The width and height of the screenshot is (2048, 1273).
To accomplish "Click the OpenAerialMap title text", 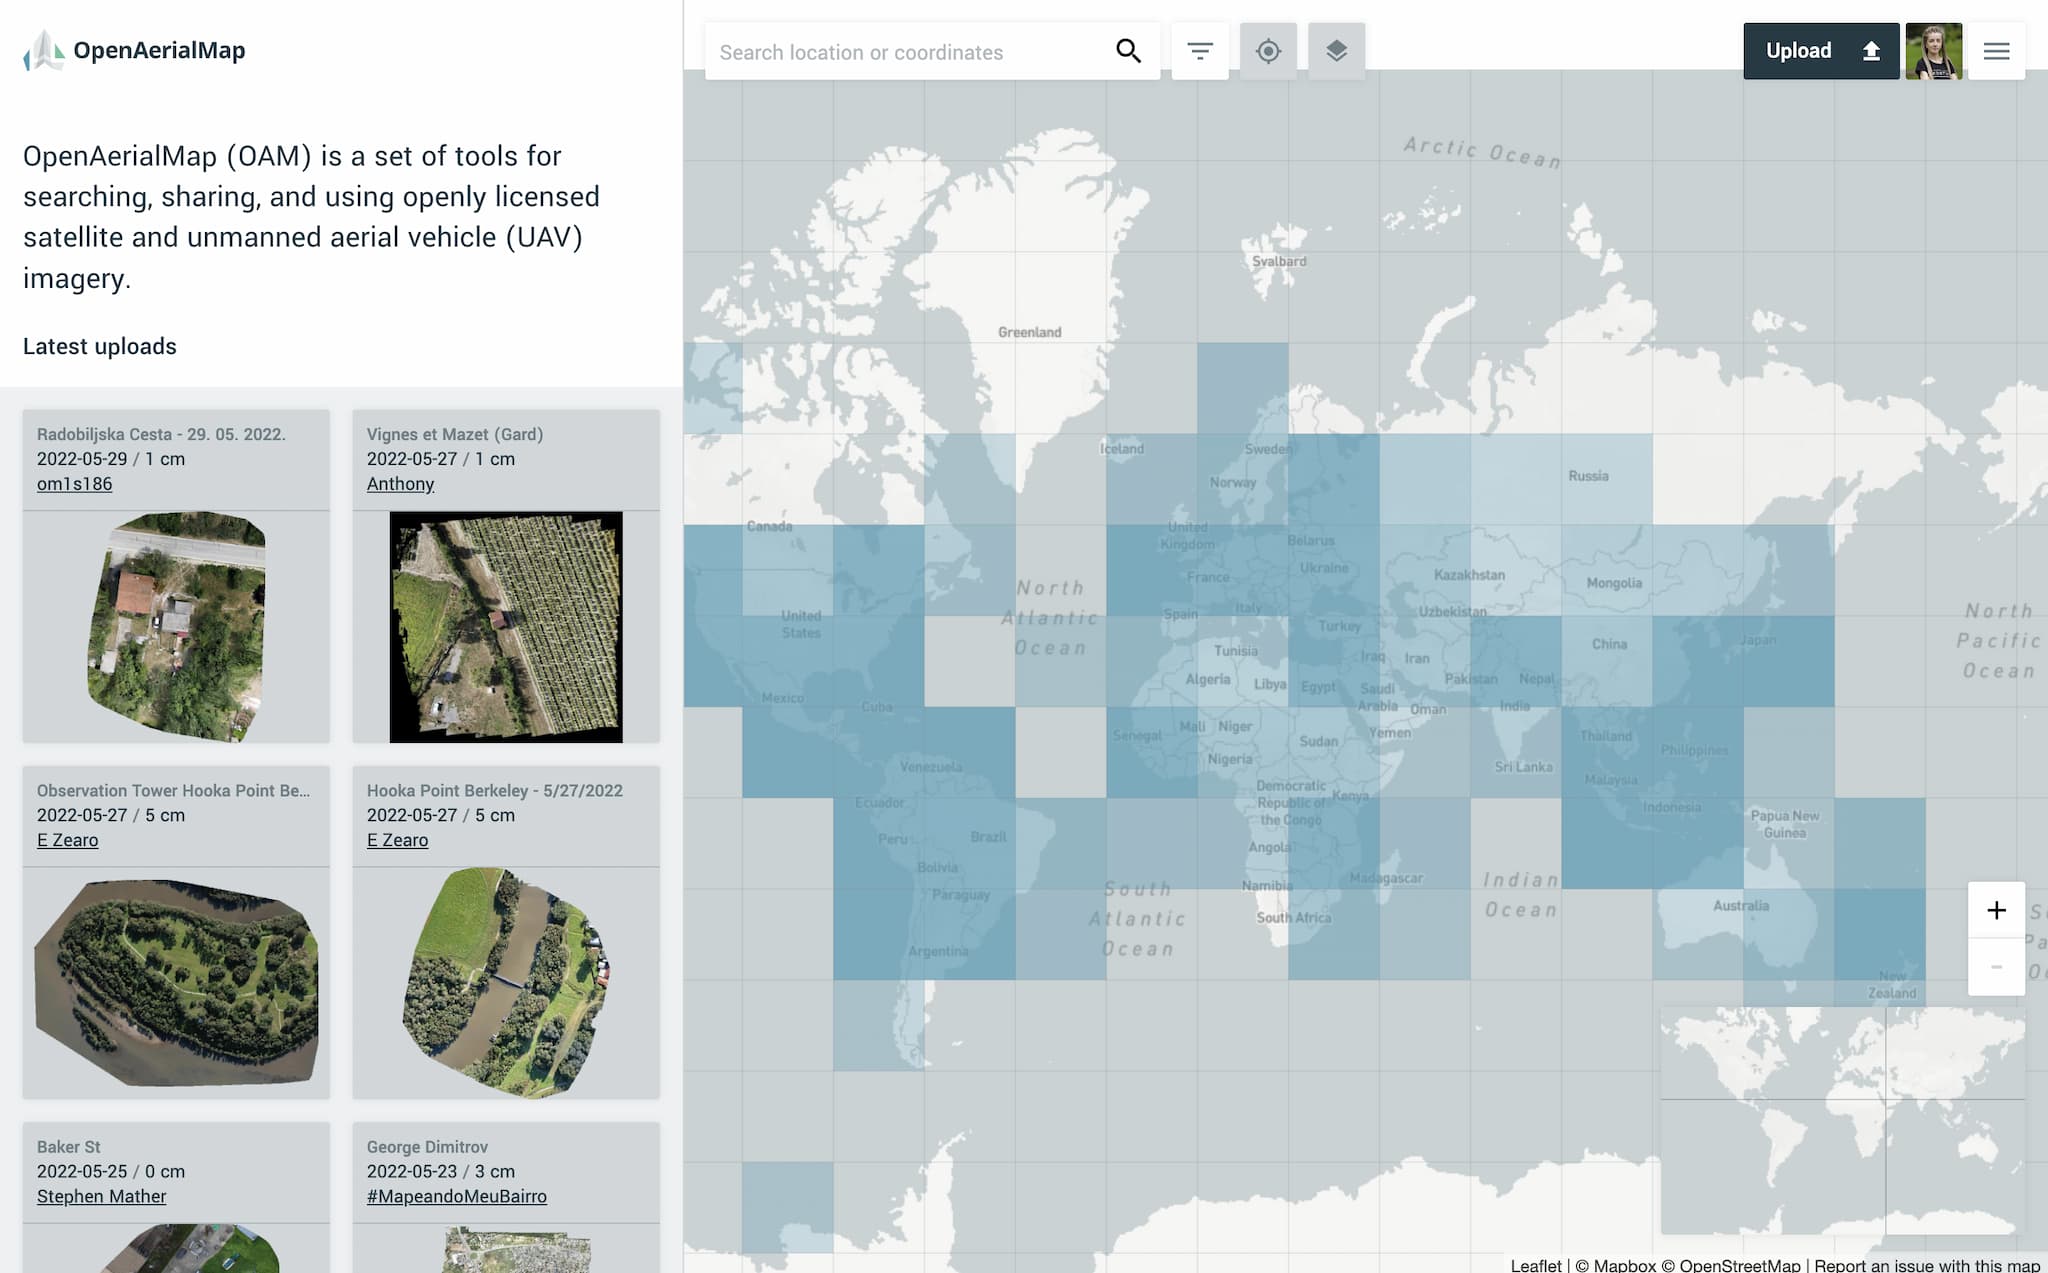I will click(159, 50).
